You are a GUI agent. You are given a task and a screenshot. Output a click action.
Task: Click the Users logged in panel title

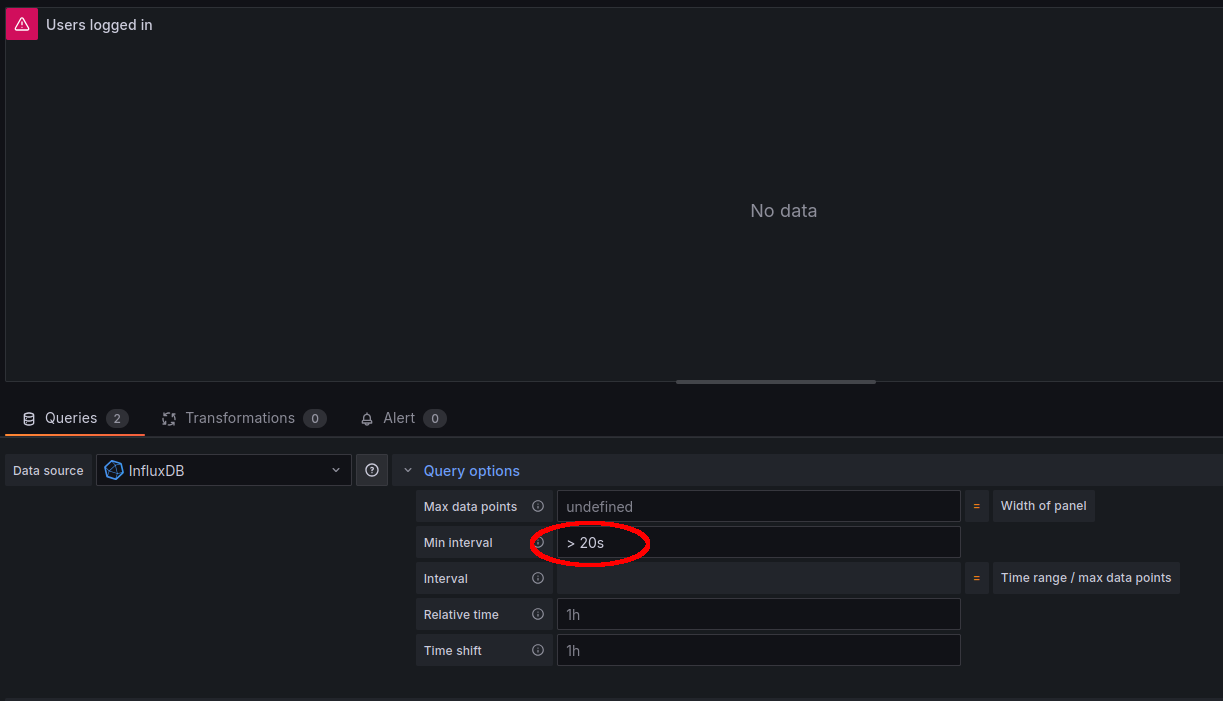click(x=99, y=25)
